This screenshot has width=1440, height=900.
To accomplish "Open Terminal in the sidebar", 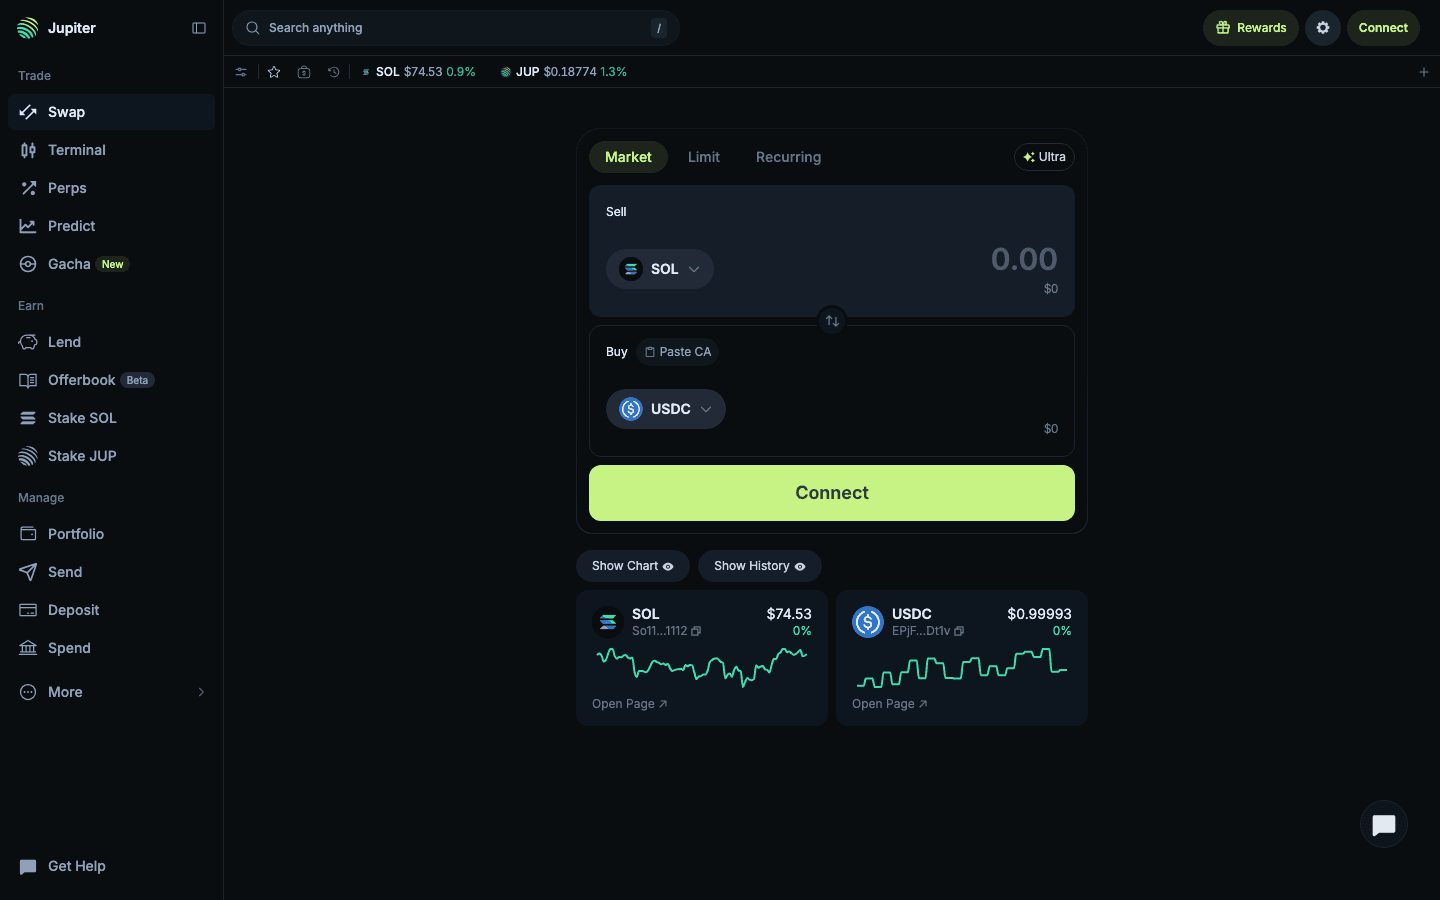I will [x=111, y=150].
